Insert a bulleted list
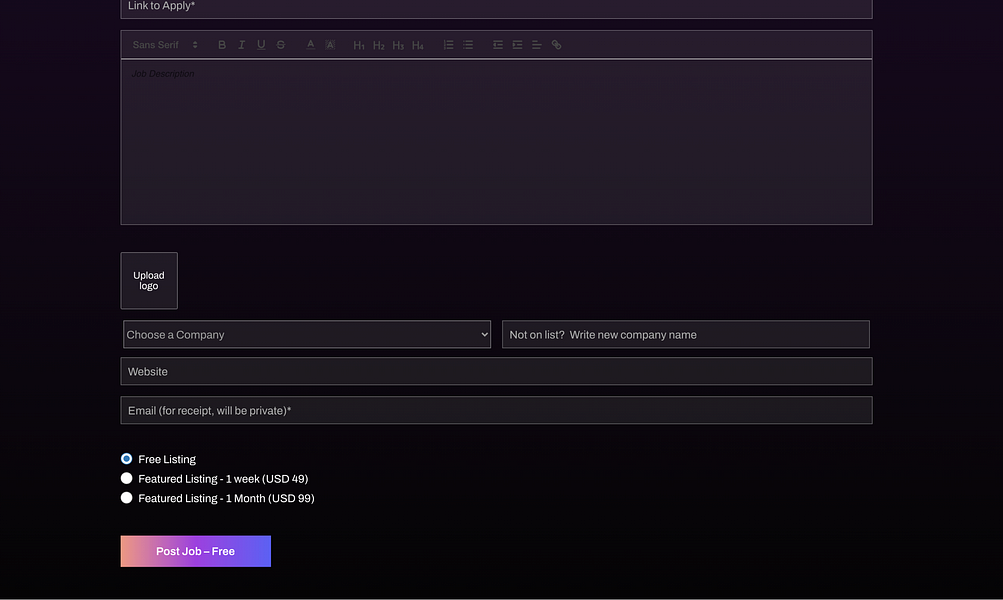The width and height of the screenshot is (1003, 600). (x=468, y=45)
